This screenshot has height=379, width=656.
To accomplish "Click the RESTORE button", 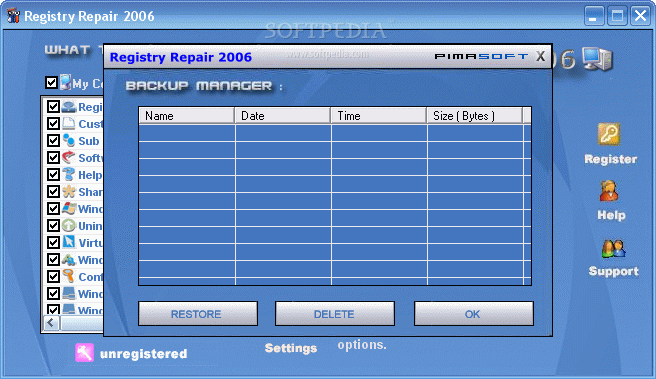I will coord(198,314).
